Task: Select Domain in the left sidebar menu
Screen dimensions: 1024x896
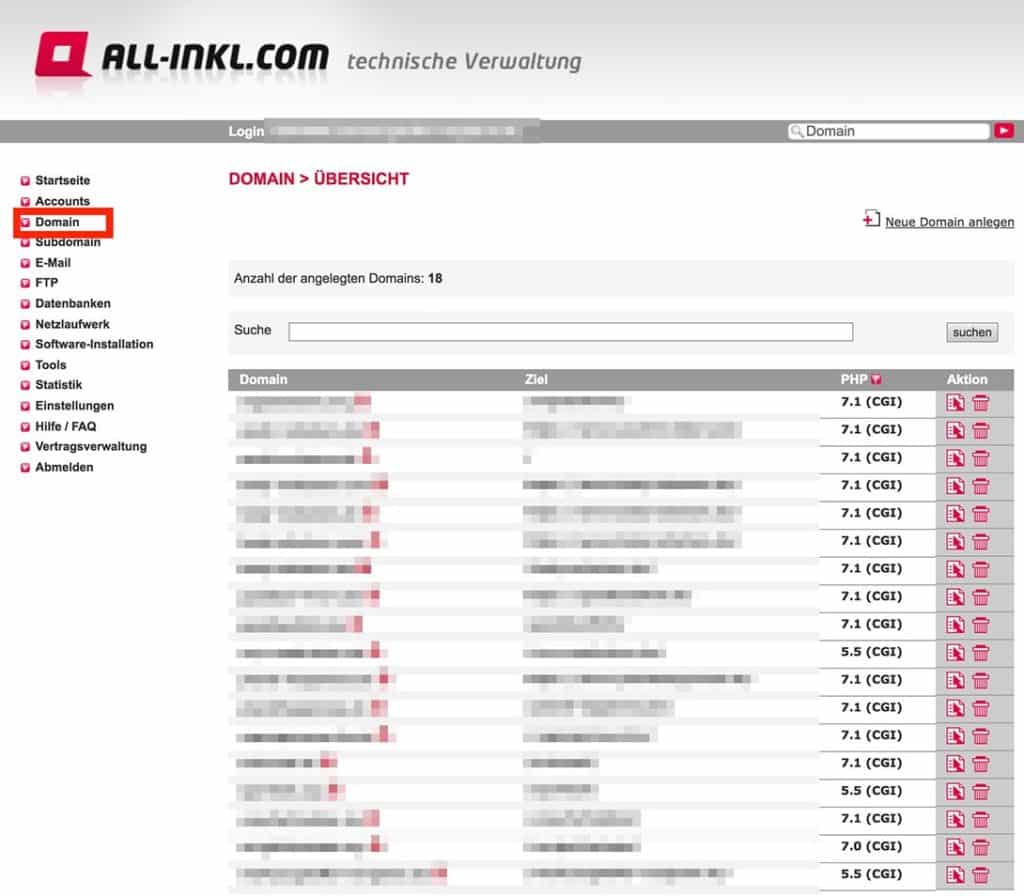Action: pos(58,221)
